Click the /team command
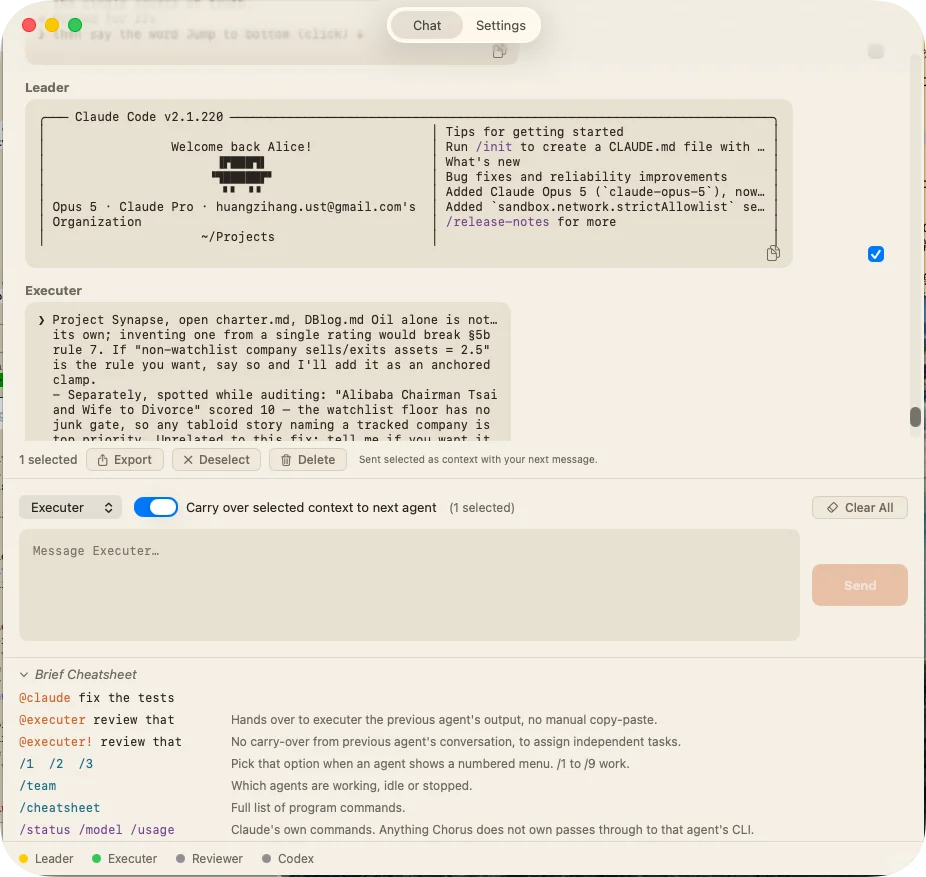 point(38,785)
